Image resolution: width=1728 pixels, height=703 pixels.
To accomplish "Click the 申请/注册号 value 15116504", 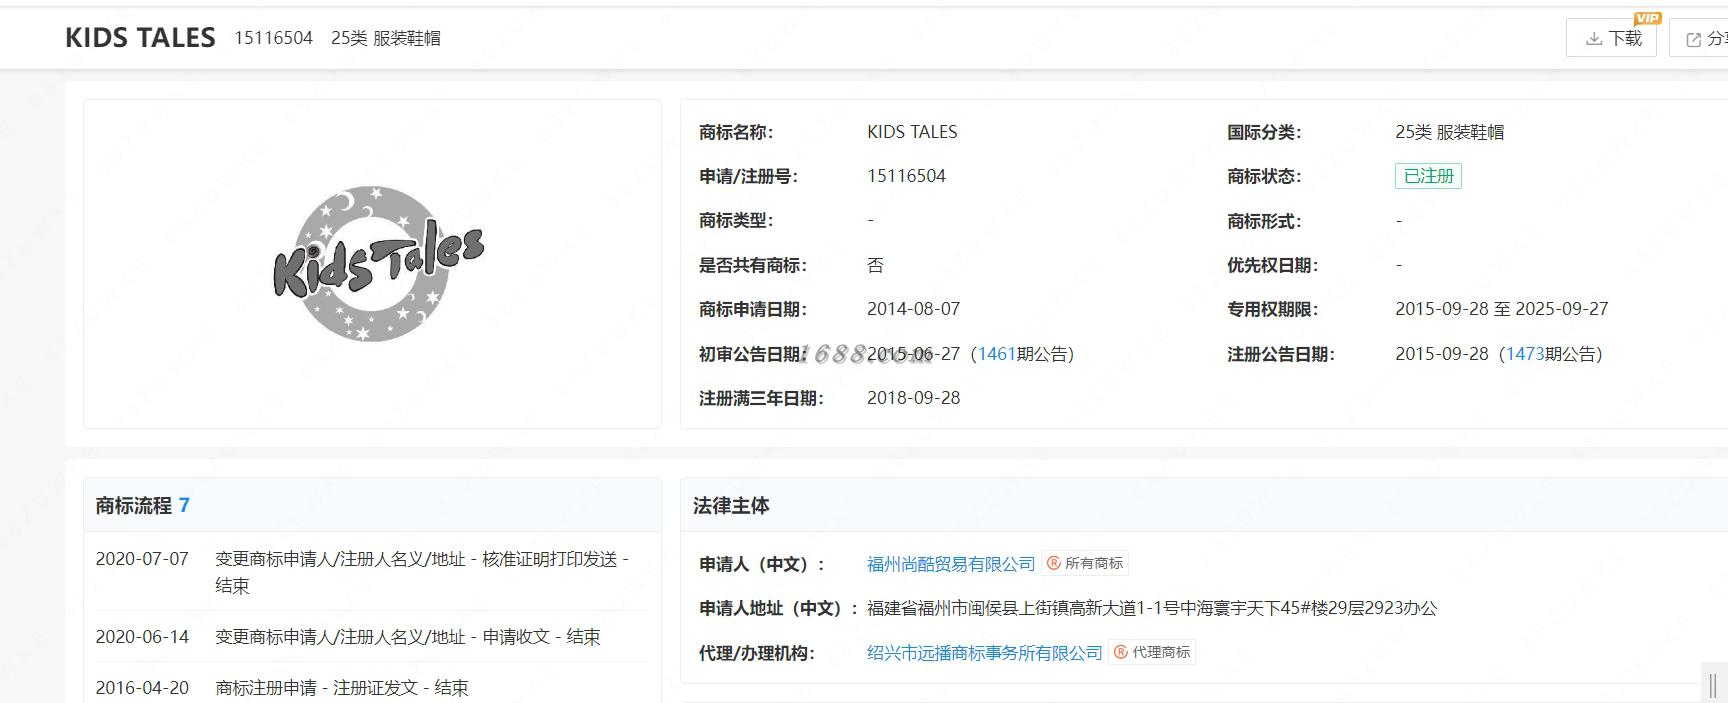I will coord(906,176).
